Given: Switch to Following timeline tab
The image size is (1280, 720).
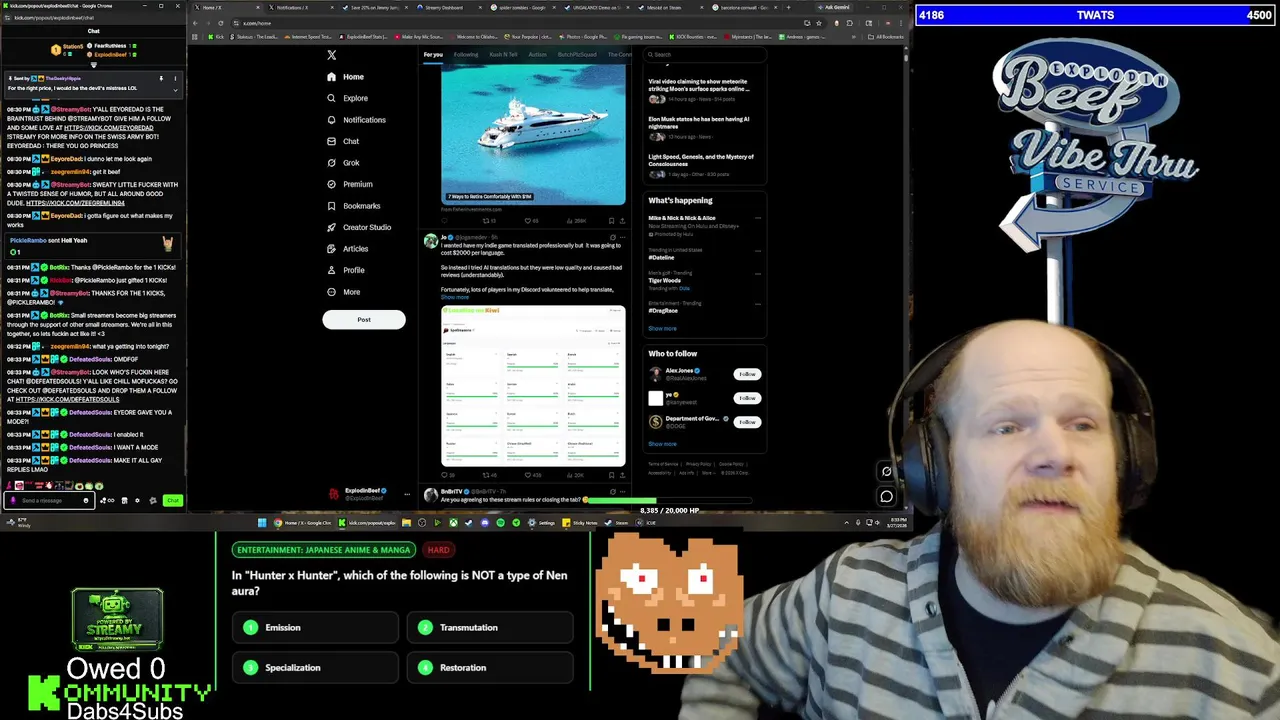Looking at the screenshot, I should [466, 54].
